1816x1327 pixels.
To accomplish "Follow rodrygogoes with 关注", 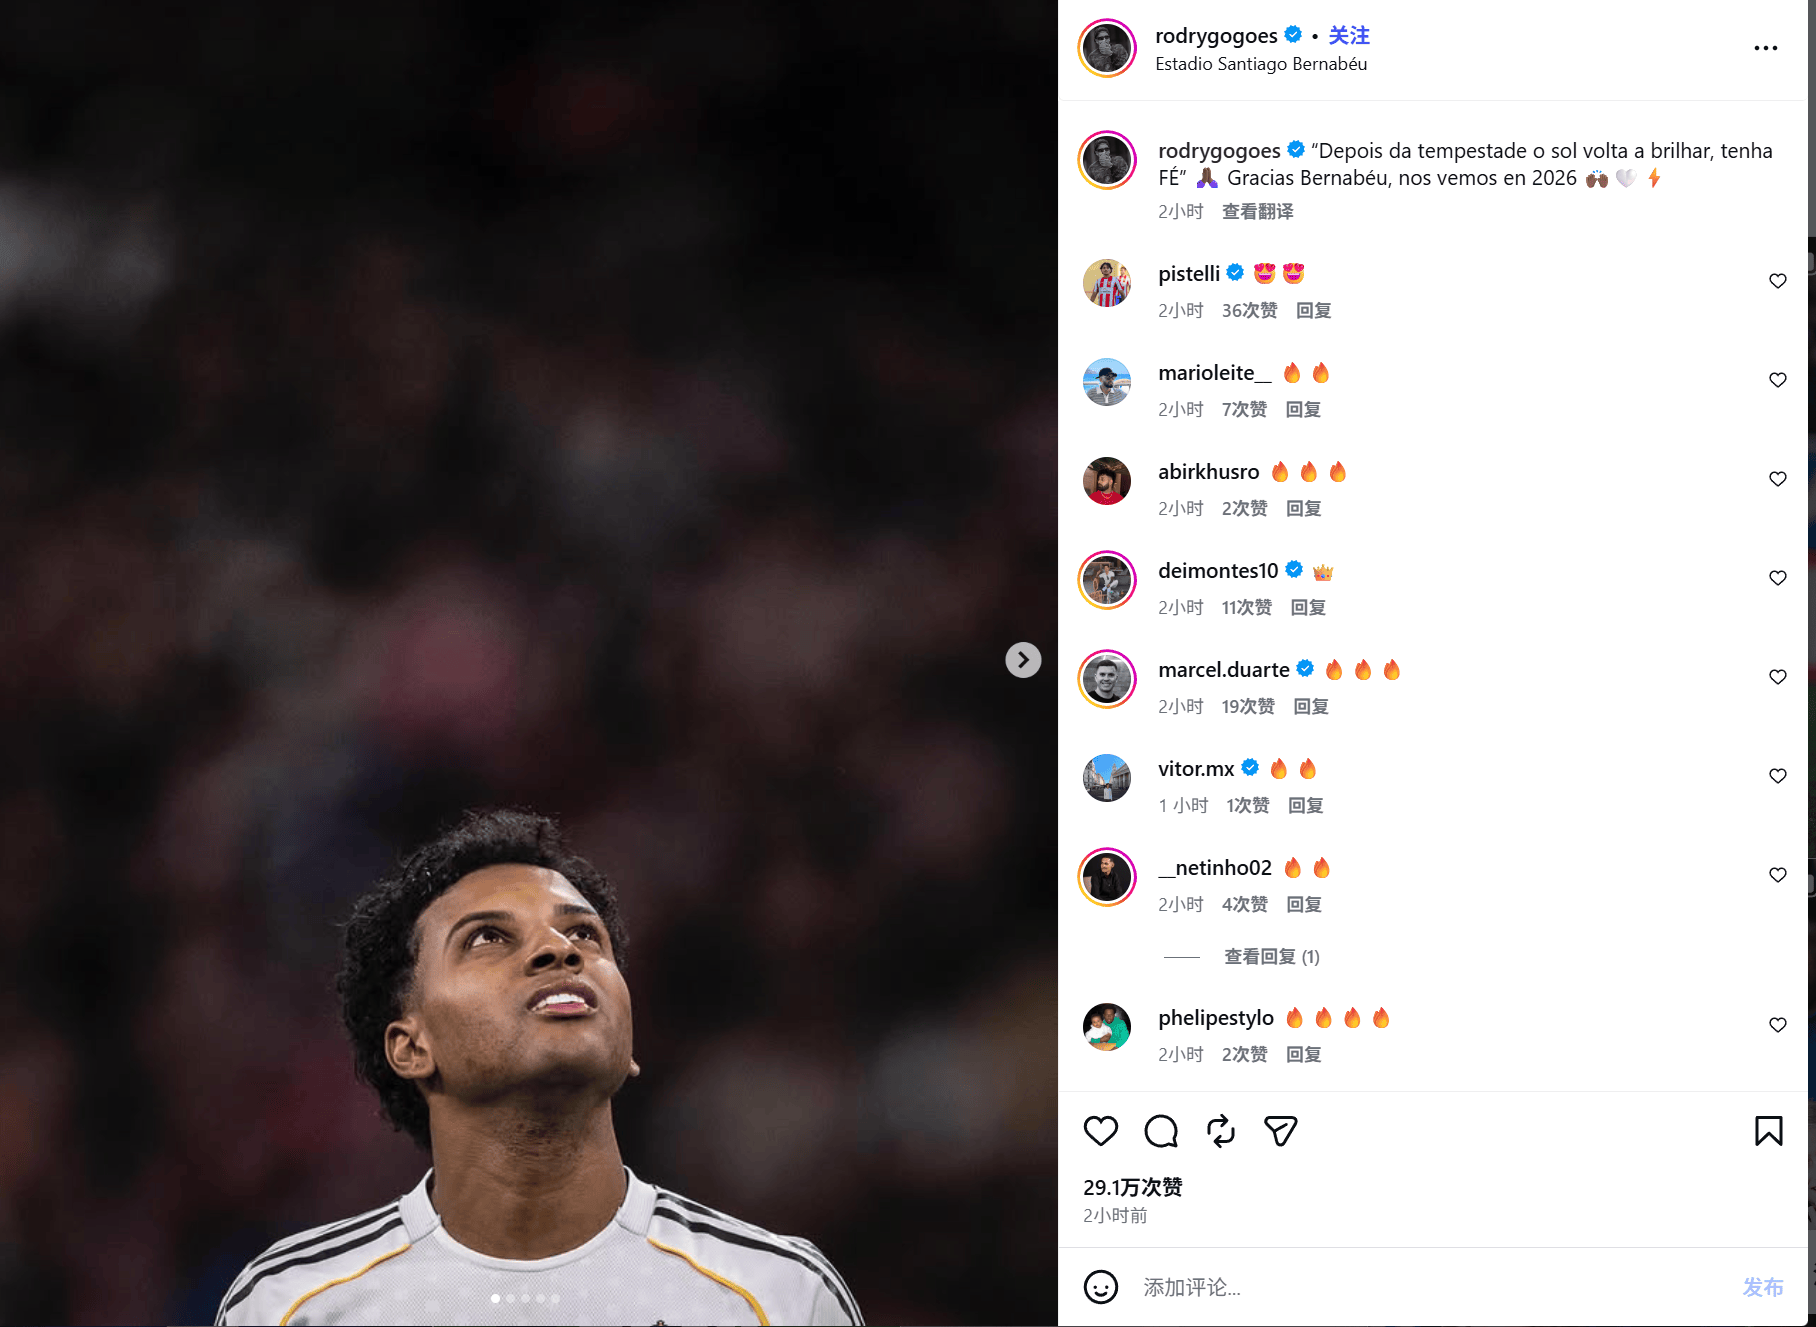I will coord(1349,36).
